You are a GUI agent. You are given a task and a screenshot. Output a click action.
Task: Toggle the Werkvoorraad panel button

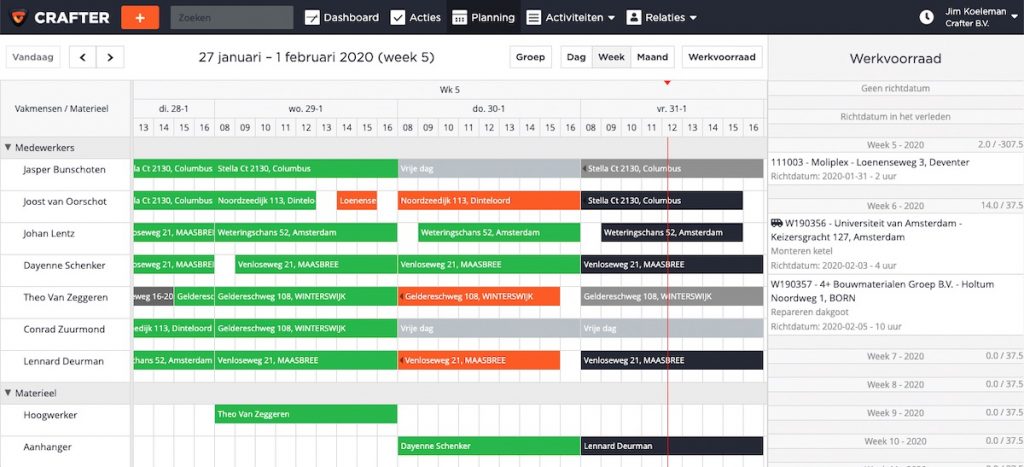pos(722,57)
